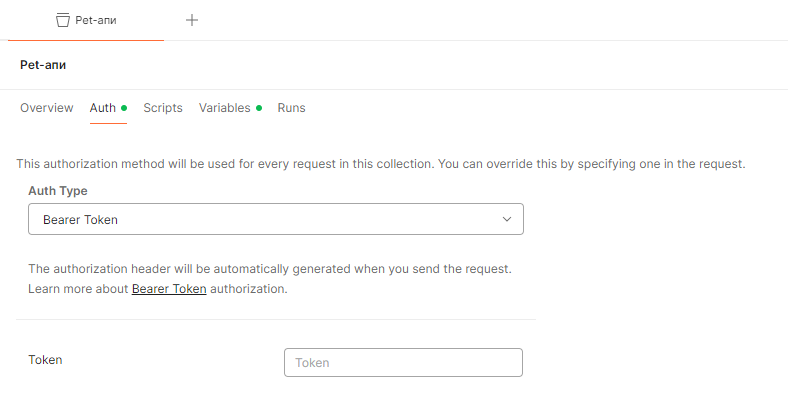This screenshot has width=788, height=416.
Task: Open the Scripts tab
Action: click(162, 108)
